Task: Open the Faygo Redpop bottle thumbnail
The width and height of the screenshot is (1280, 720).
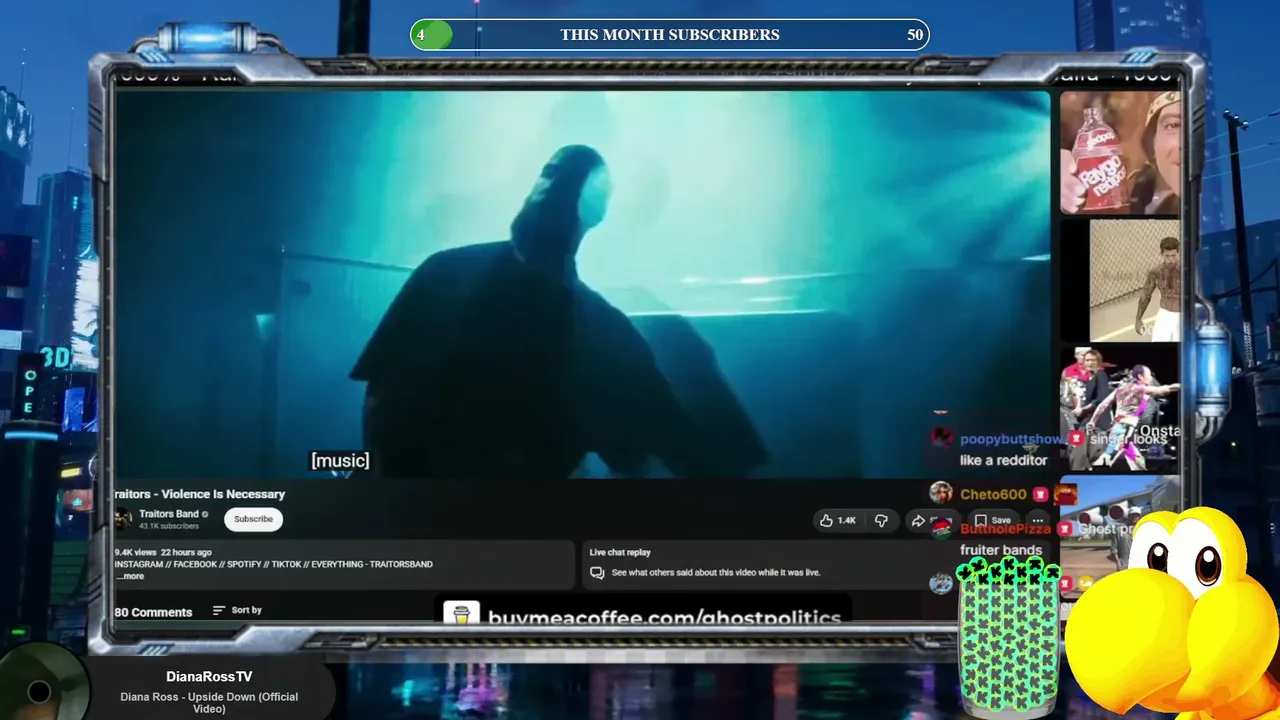Action: [x=1120, y=153]
